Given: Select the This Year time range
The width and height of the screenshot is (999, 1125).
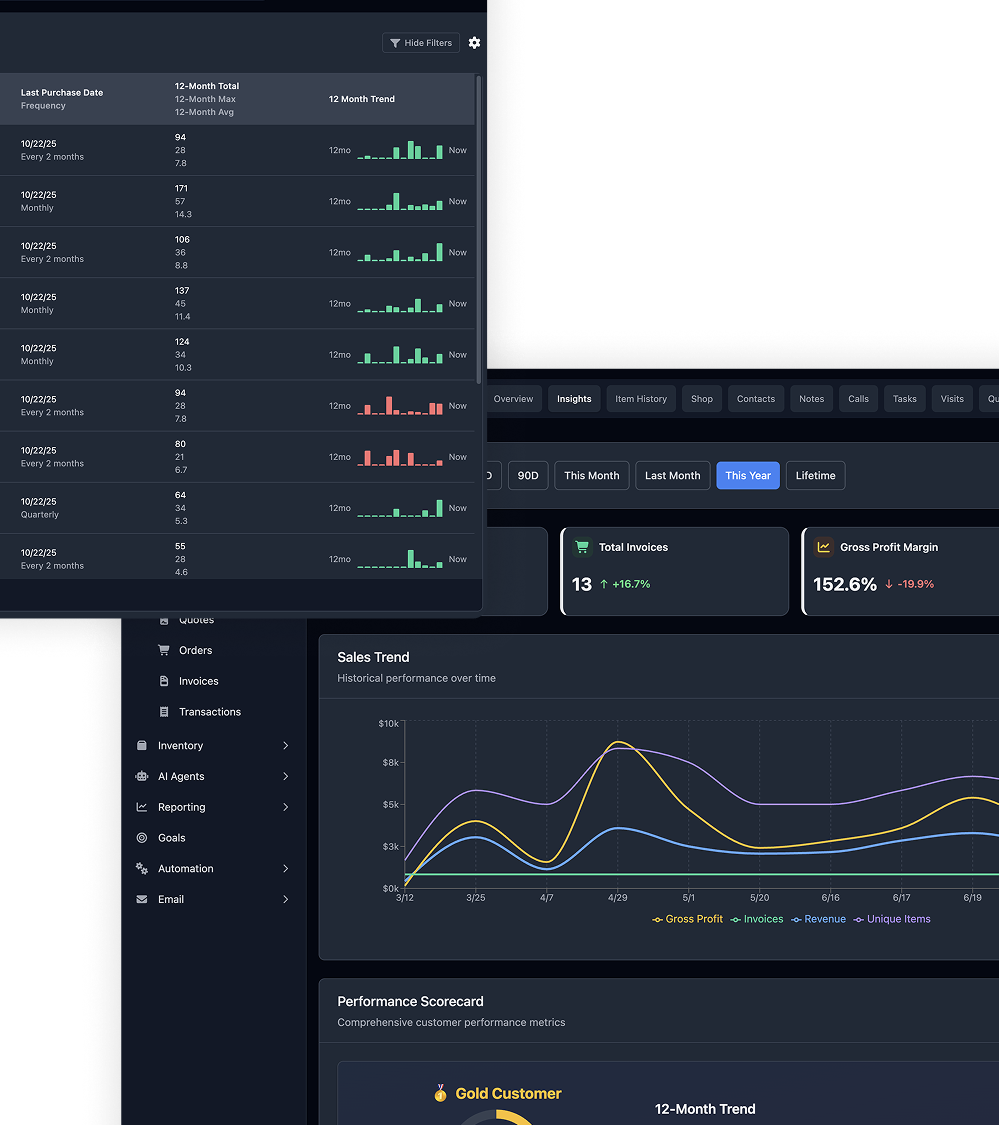Looking at the screenshot, I should 748,476.
